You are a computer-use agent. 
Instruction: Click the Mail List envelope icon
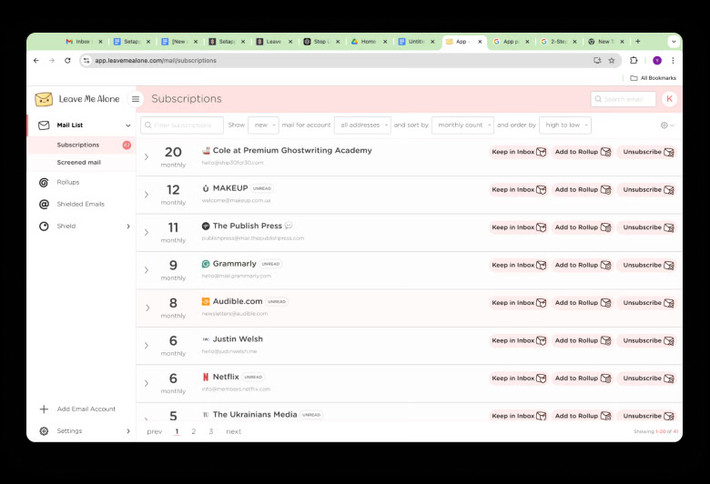click(44, 125)
